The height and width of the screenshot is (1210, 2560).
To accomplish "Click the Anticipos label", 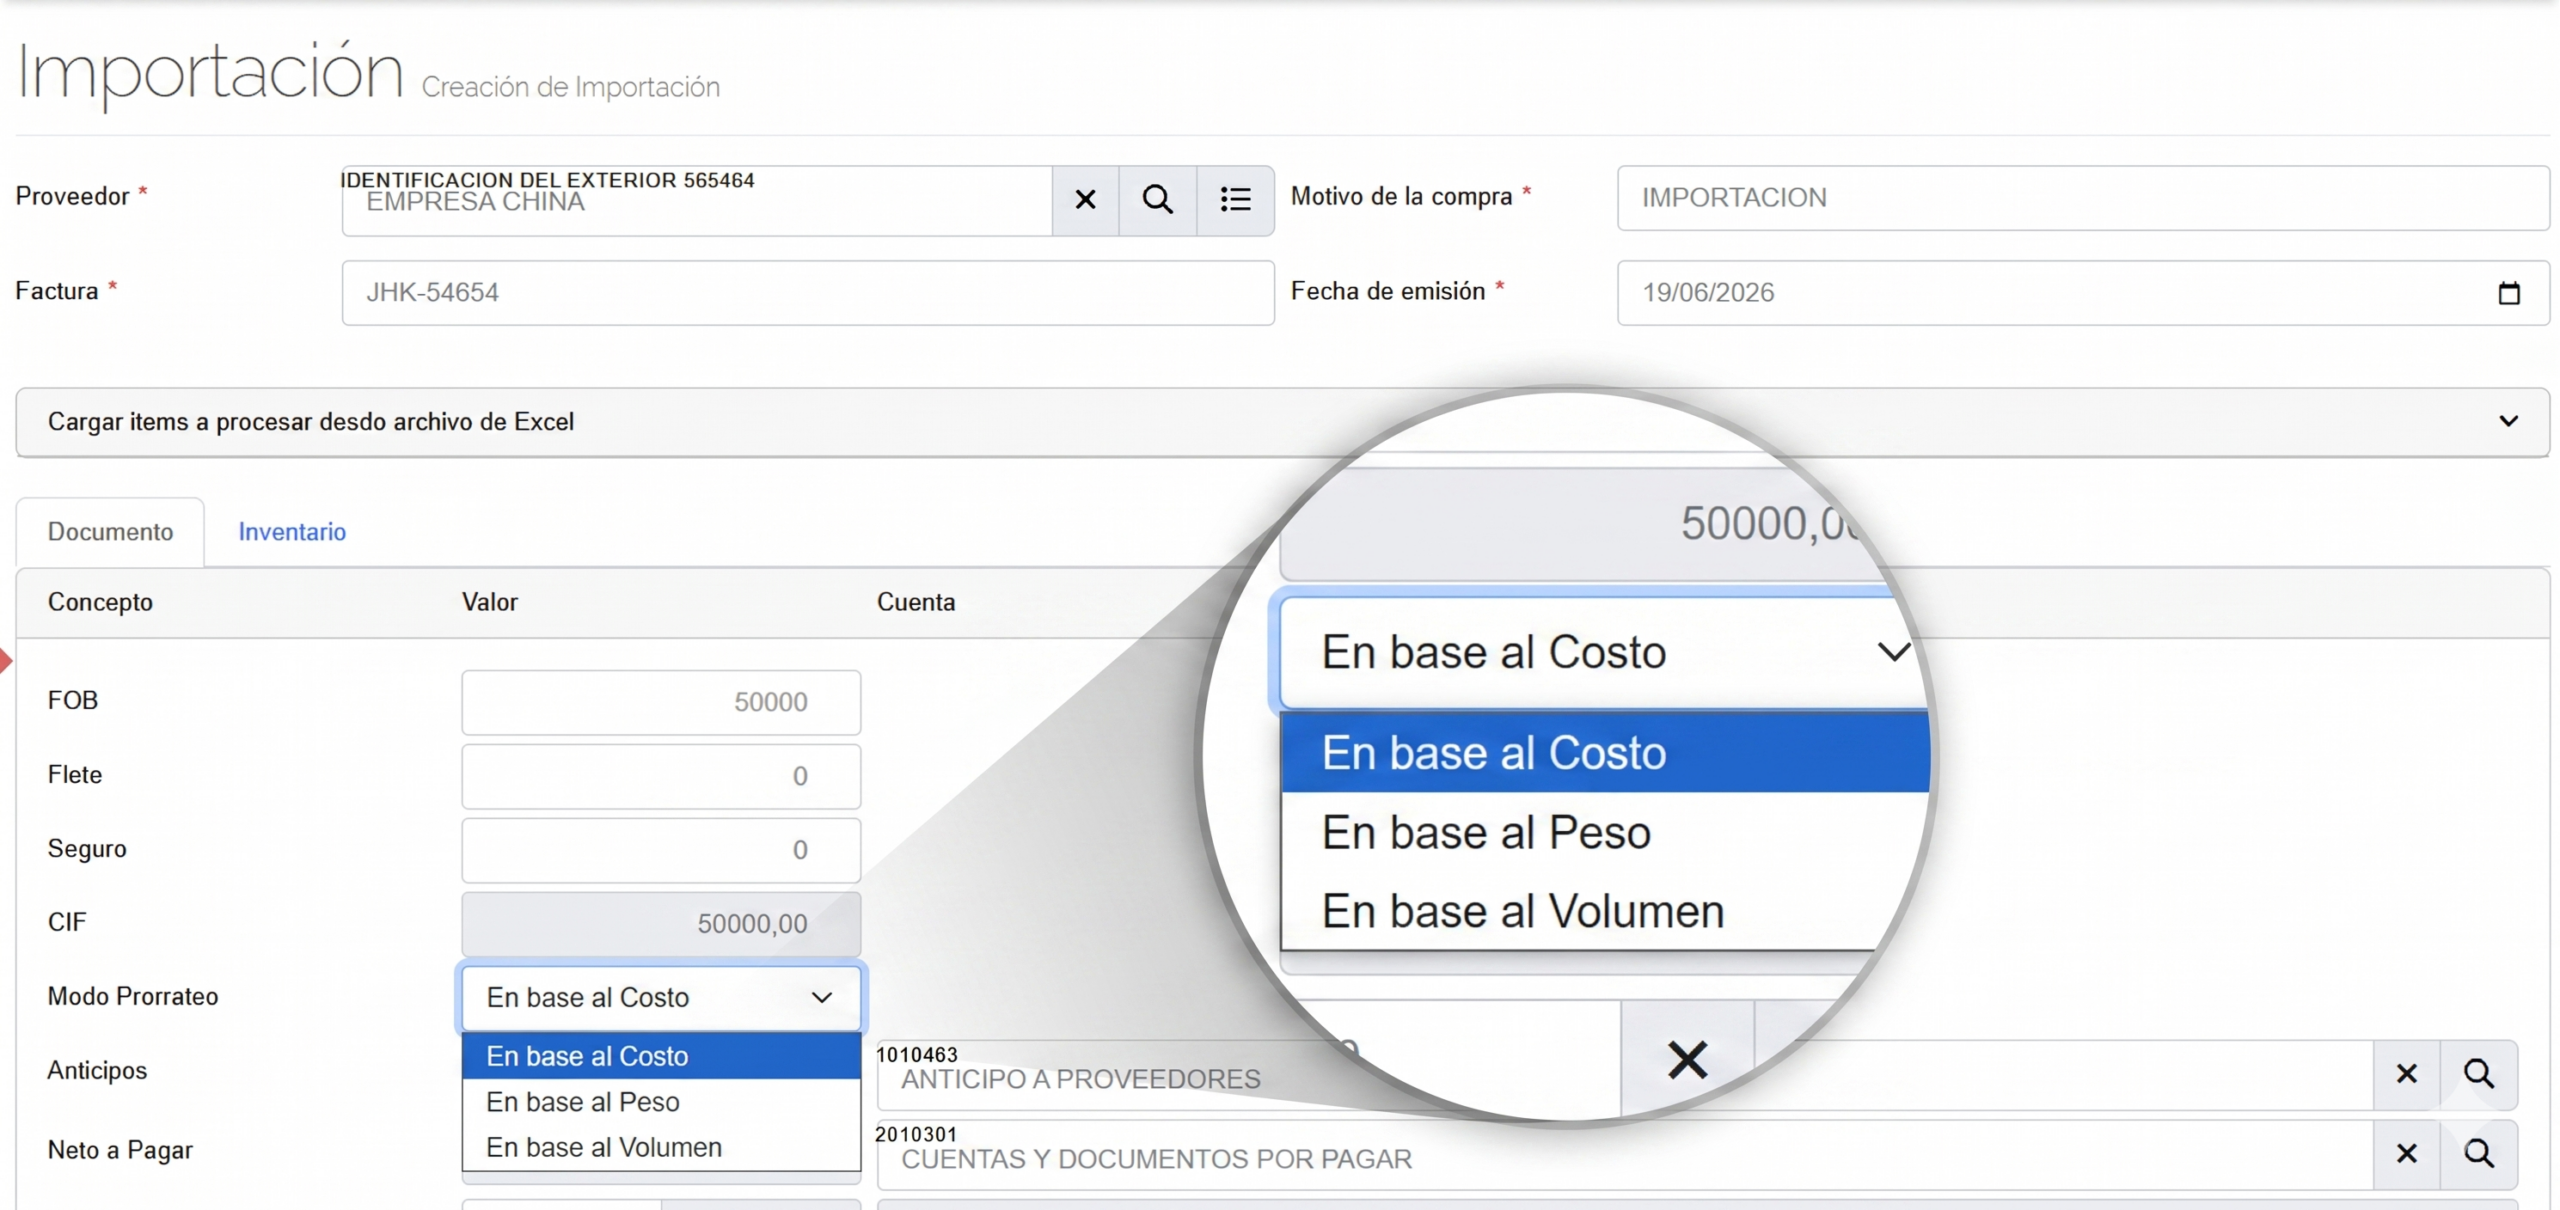I will 97,1070.
